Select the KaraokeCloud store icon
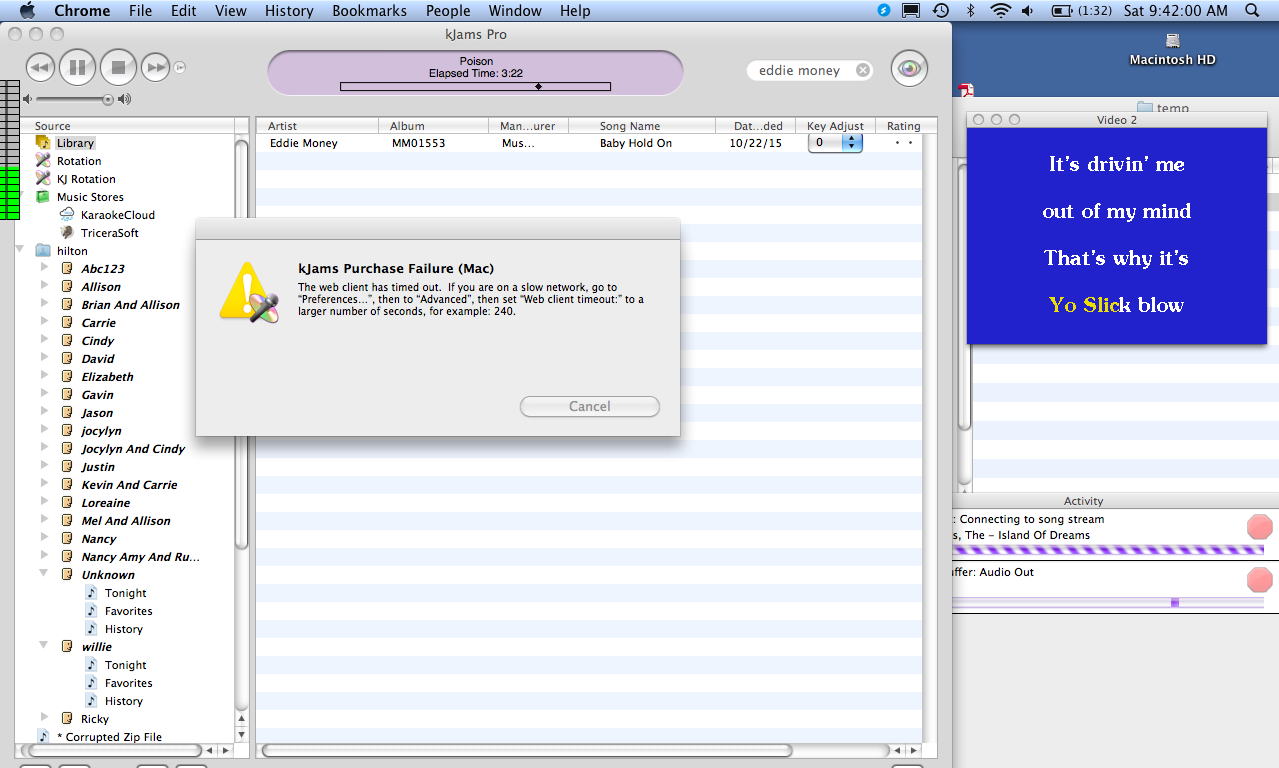The height and width of the screenshot is (768, 1279). [67, 215]
